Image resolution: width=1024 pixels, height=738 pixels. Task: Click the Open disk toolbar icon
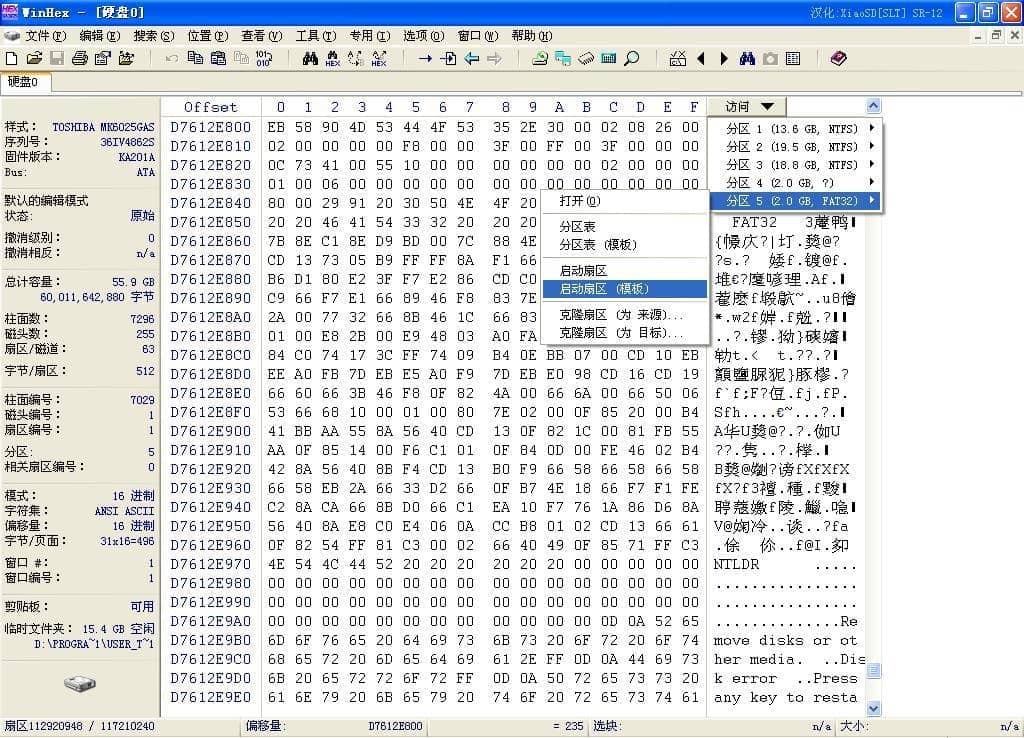[540, 59]
